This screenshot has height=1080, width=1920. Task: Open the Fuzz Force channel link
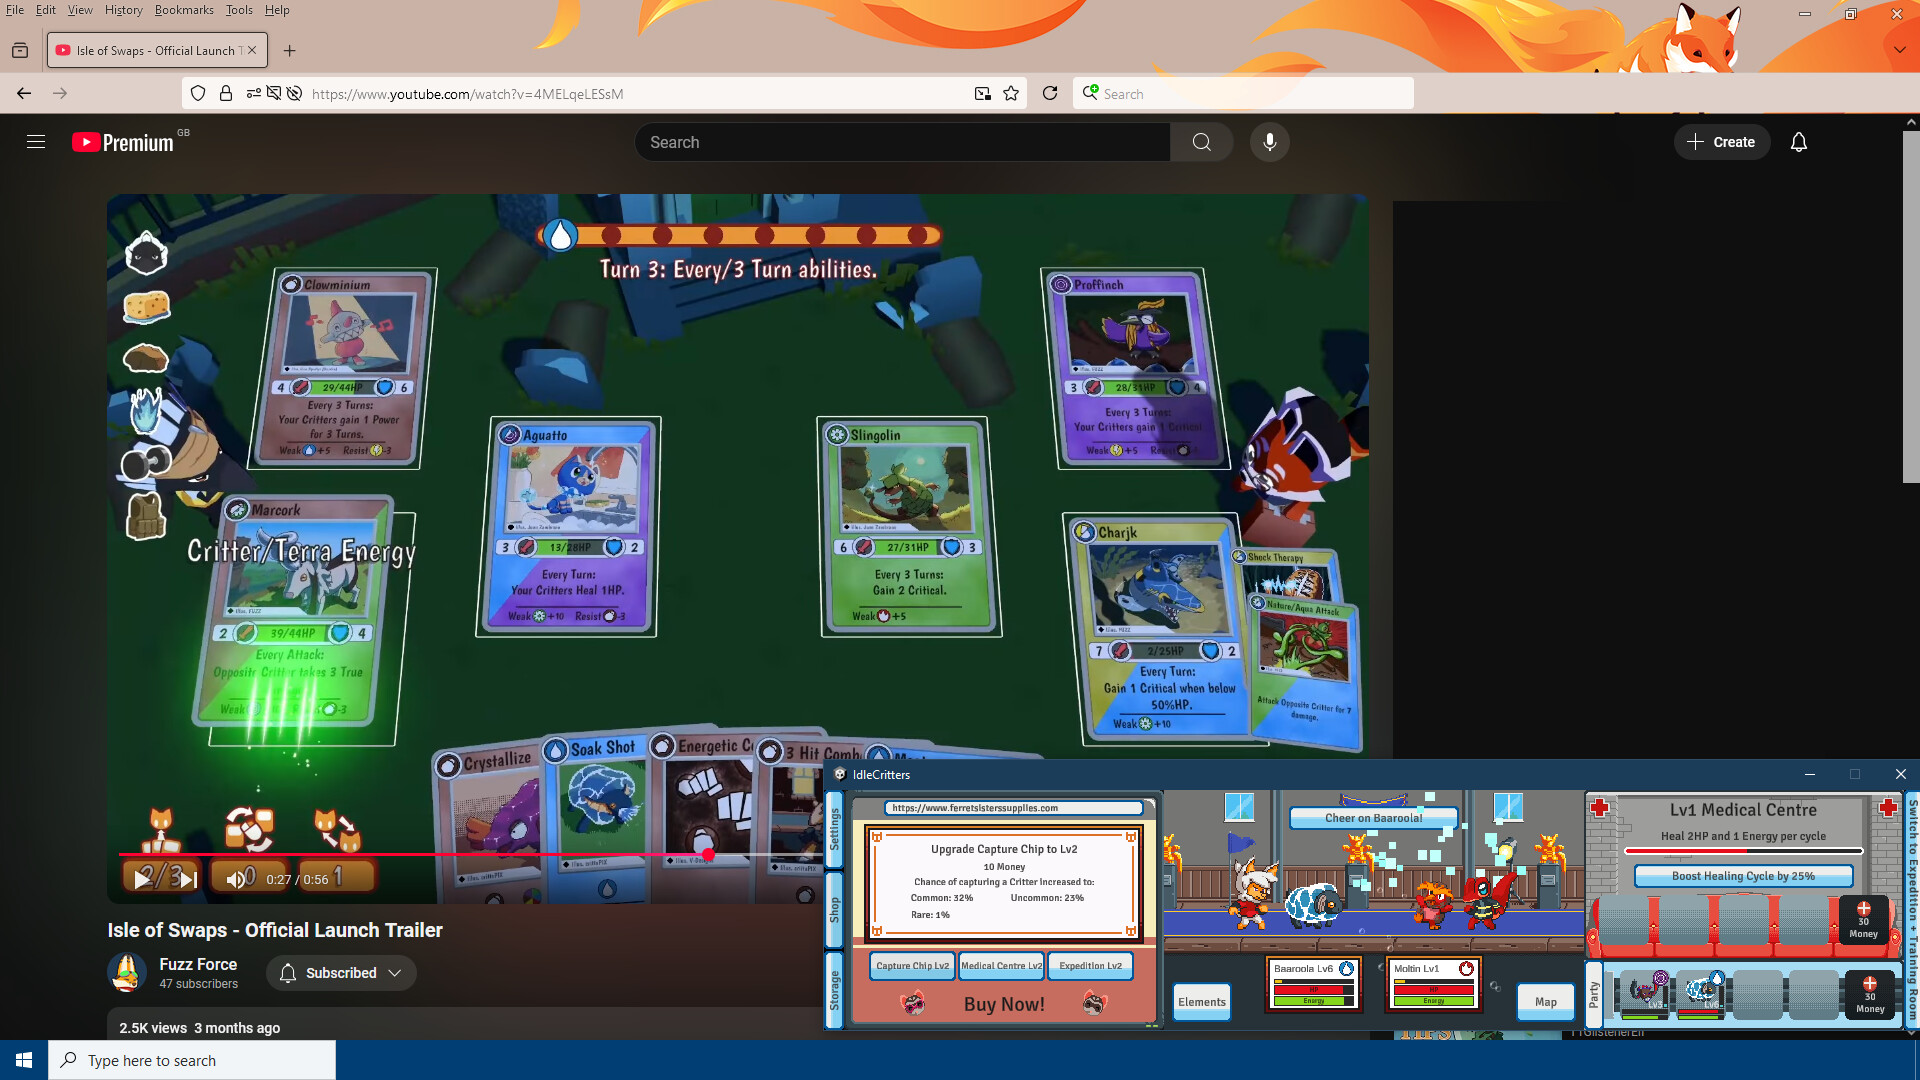199,963
